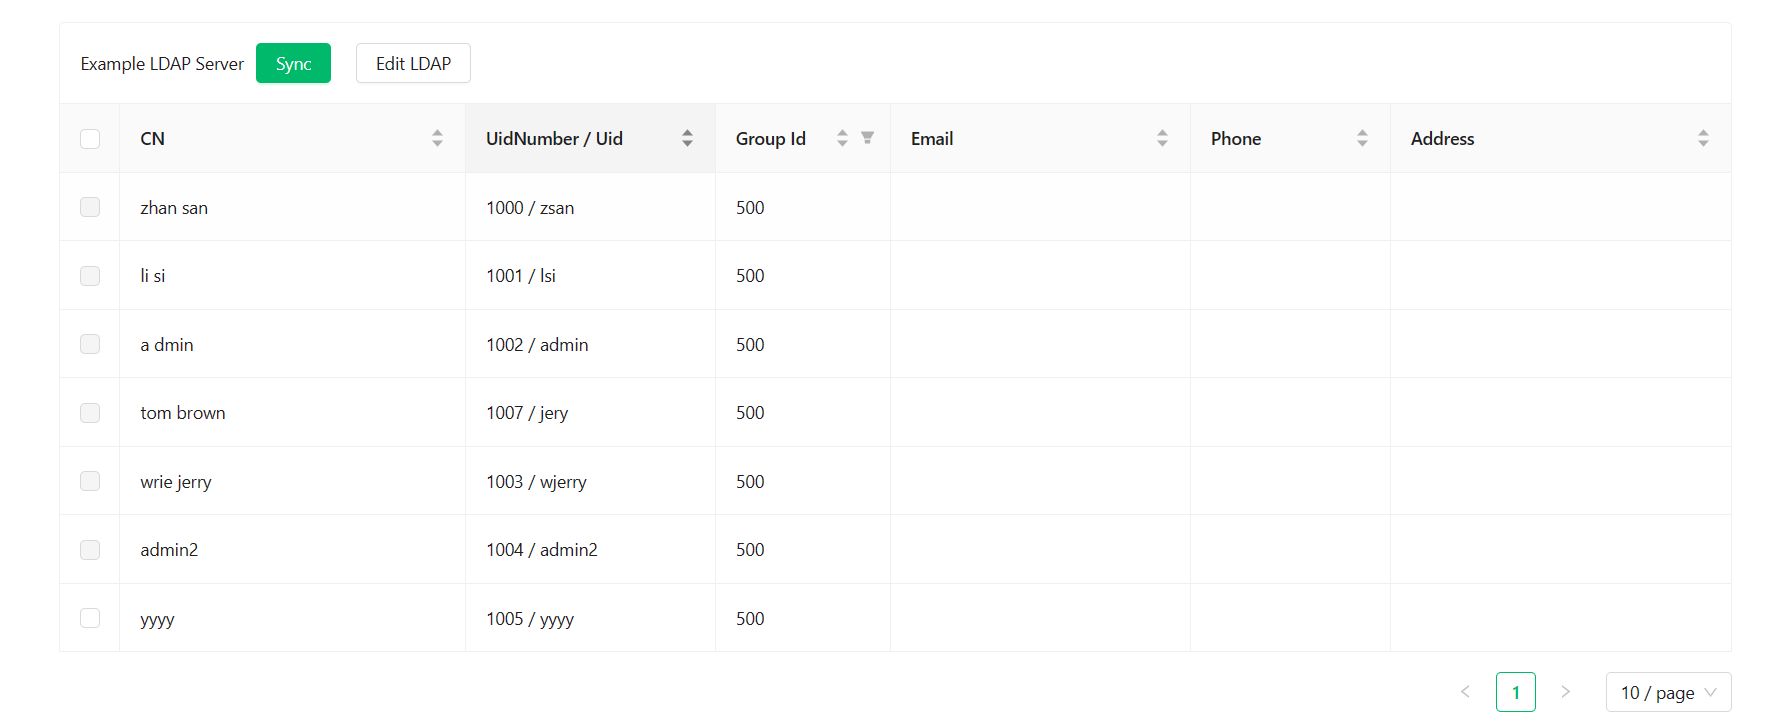Tick checkbox for user yyyy
Viewport: 1783px width, 727px height.
[x=90, y=618]
